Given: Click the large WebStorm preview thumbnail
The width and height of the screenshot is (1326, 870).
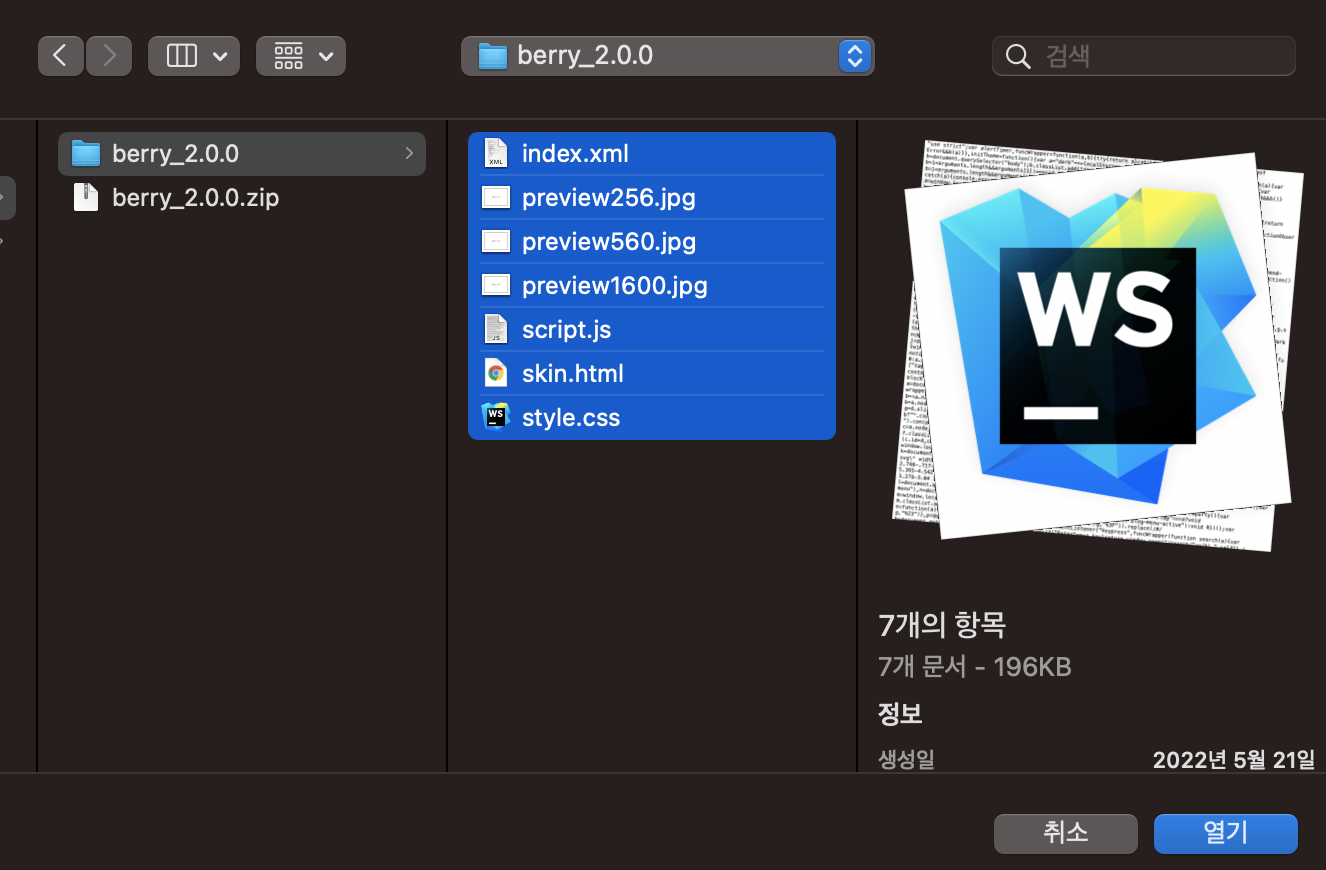Looking at the screenshot, I should (x=1098, y=345).
